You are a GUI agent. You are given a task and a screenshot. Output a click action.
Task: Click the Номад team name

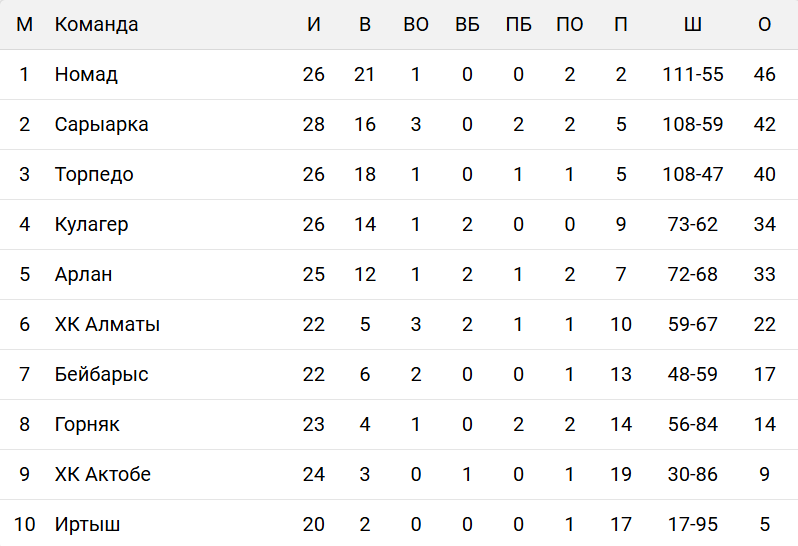pyautogui.click(x=86, y=75)
